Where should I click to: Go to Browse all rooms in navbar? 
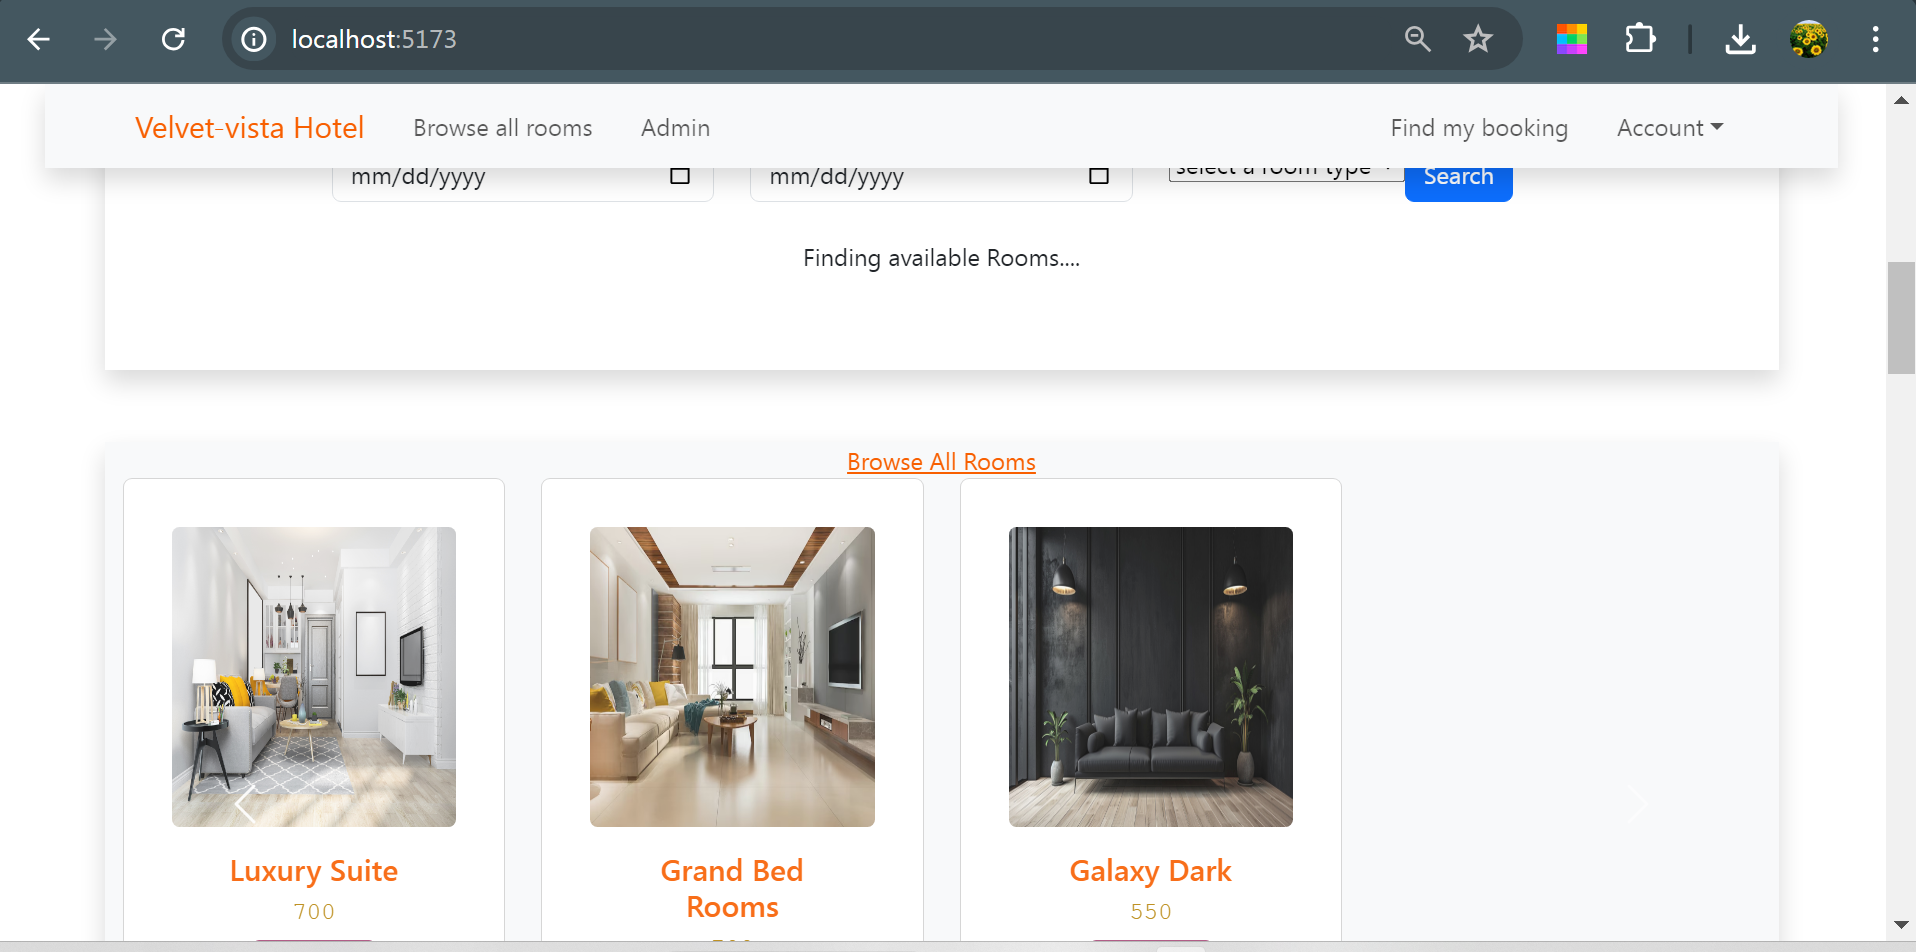coord(502,128)
